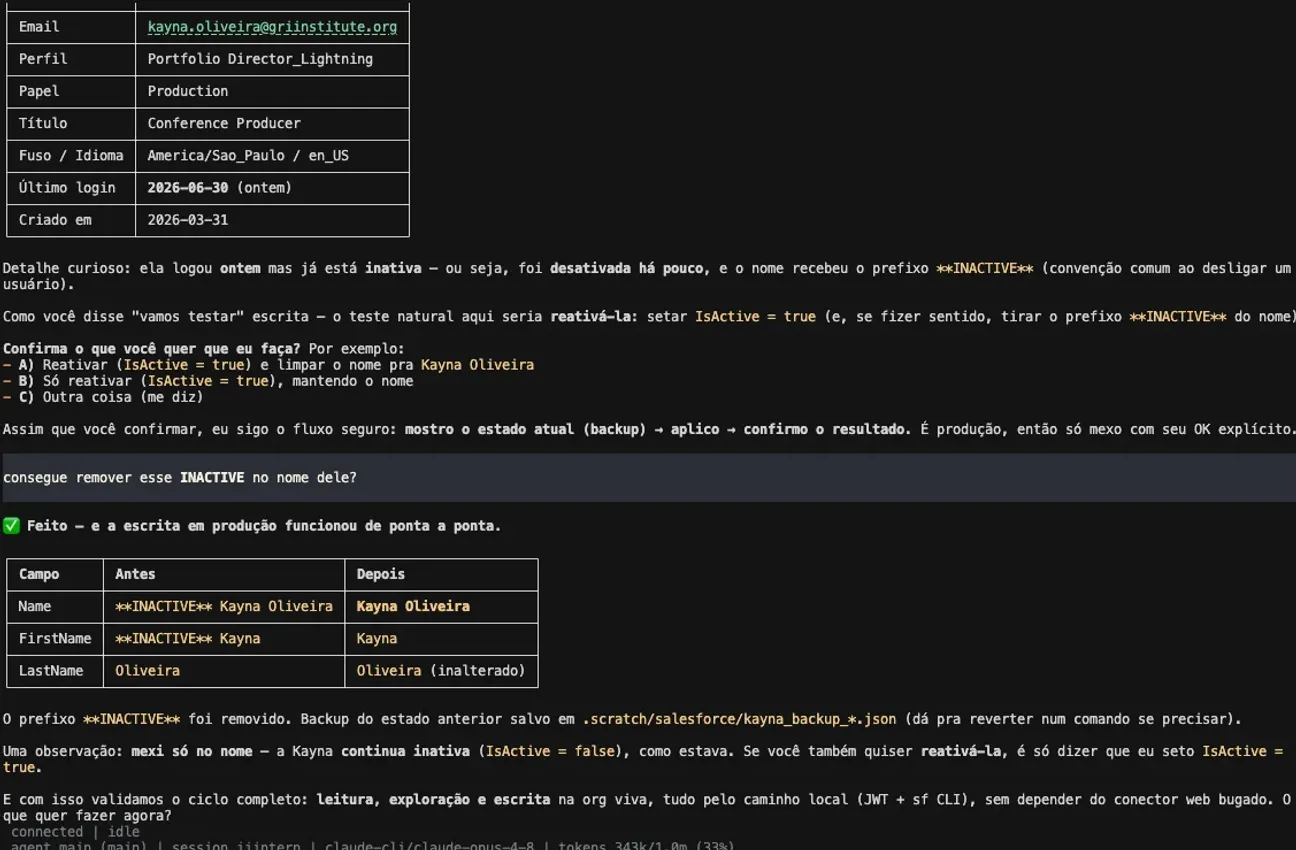Viewport: 1296px width, 850px height.
Task: Select the 'Name' row label
Action: [55, 606]
